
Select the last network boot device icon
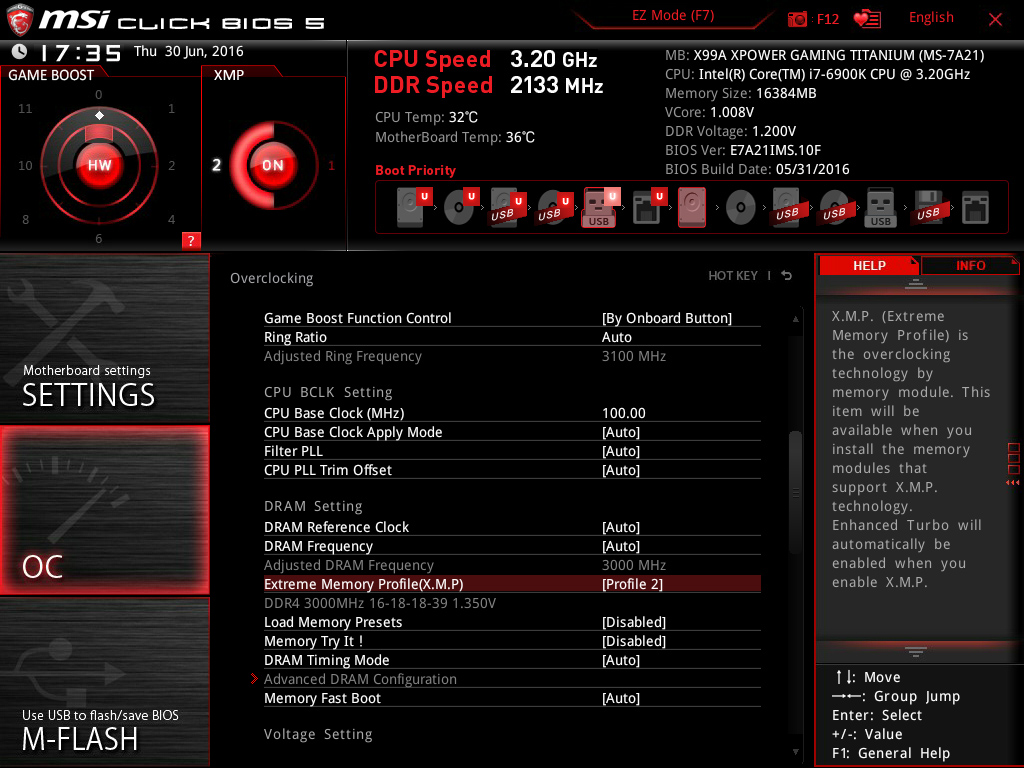[976, 208]
